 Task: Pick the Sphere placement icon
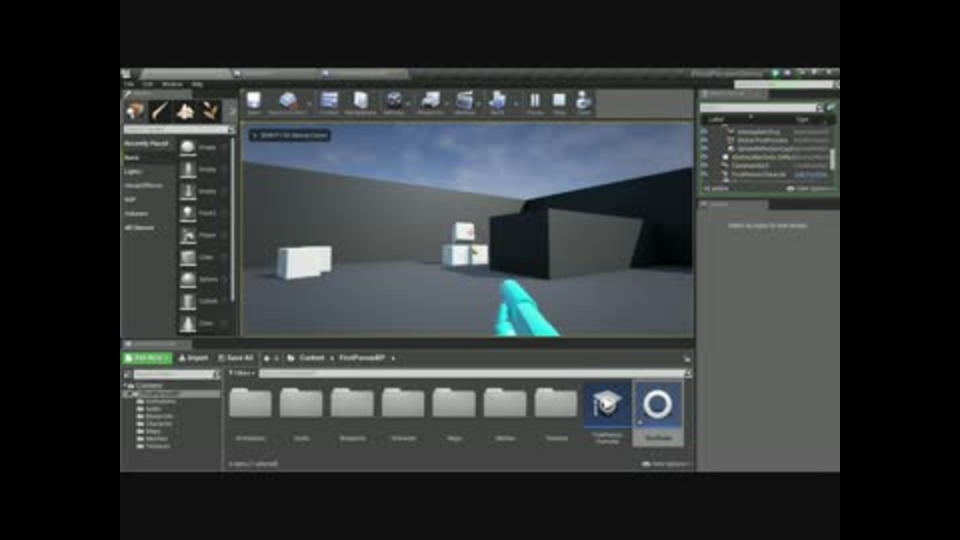point(188,279)
